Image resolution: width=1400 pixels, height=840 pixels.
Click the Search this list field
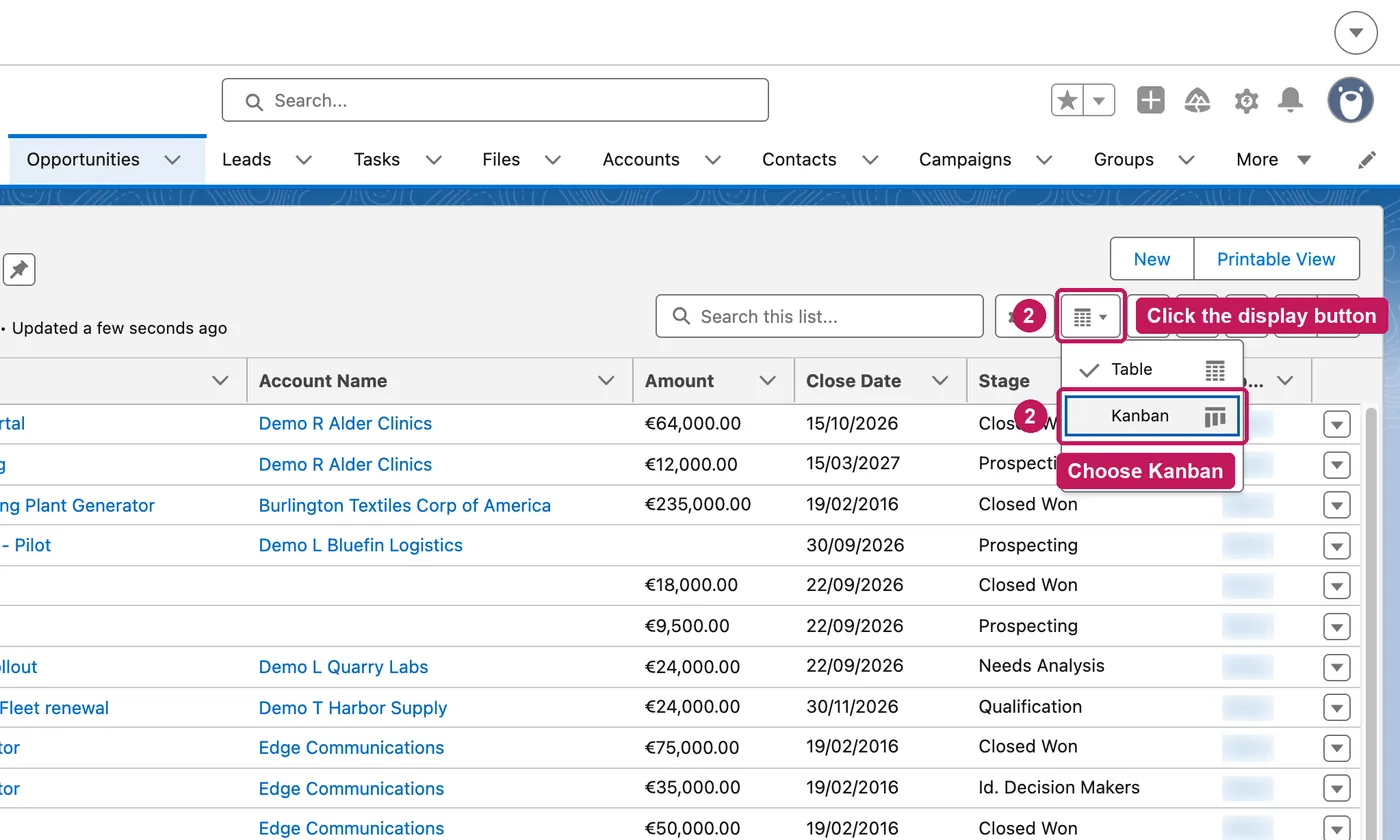[x=820, y=317]
